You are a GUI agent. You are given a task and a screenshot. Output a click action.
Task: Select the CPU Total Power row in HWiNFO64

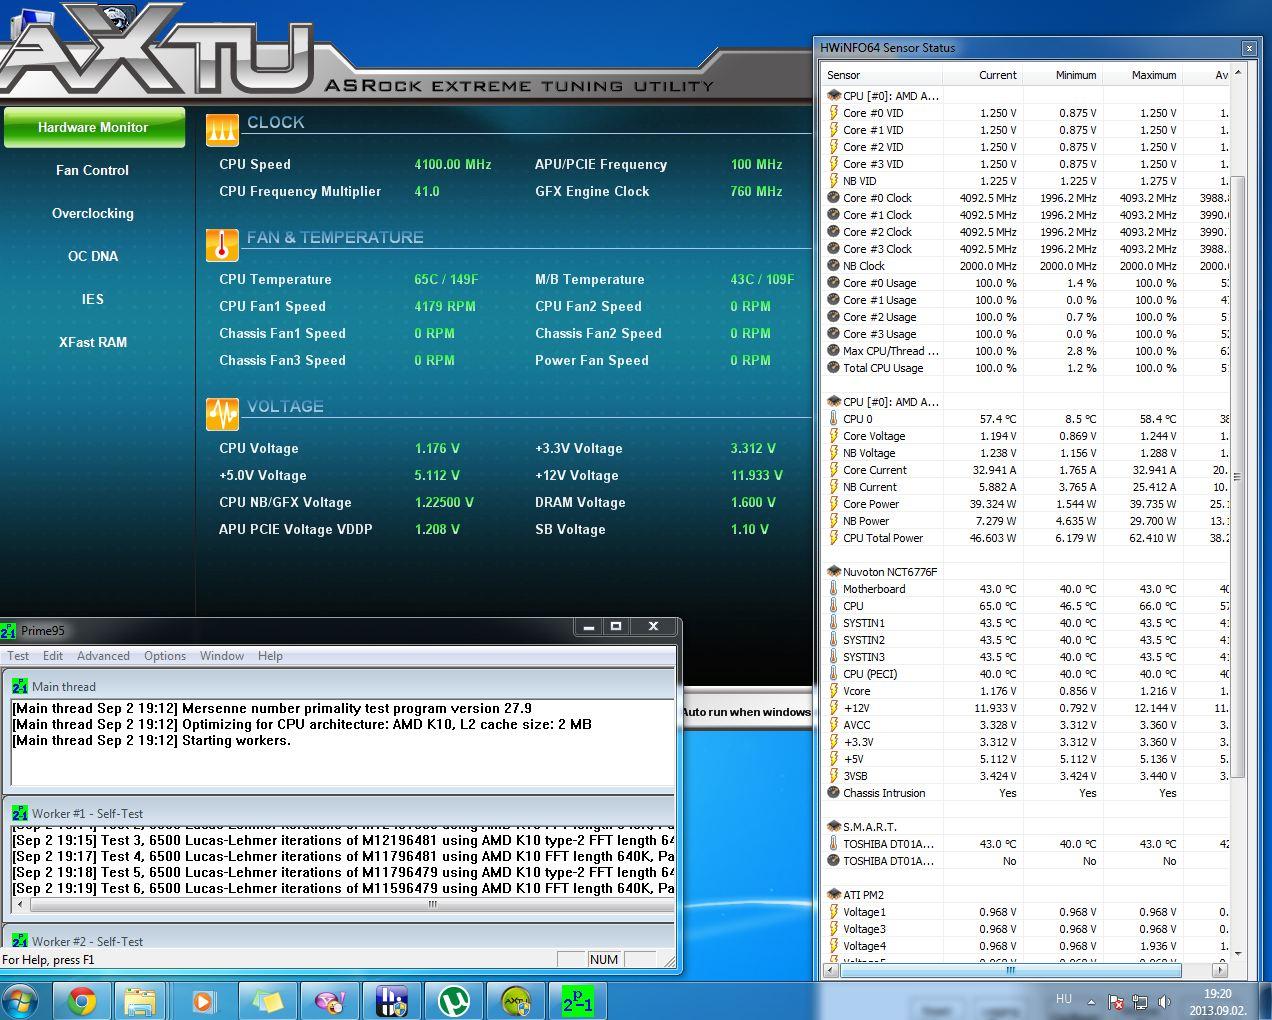1026,538
